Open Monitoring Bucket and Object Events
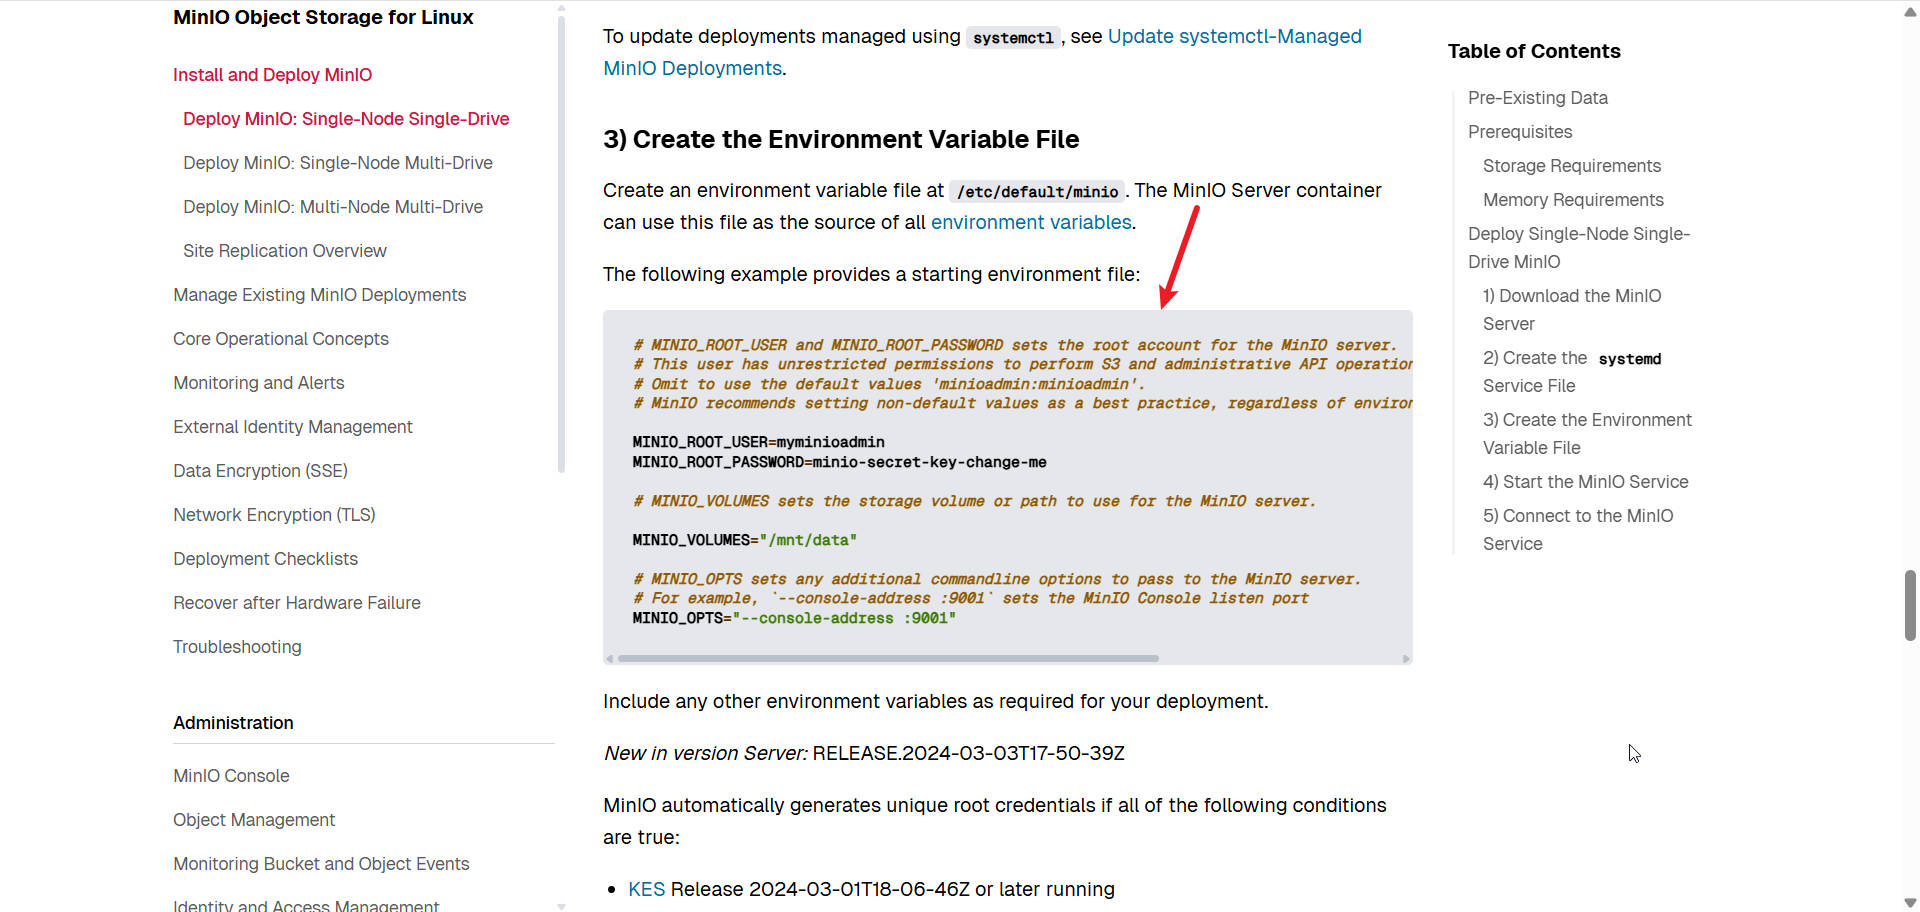Screen dimensions: 1920x912 tap(321, 864)
